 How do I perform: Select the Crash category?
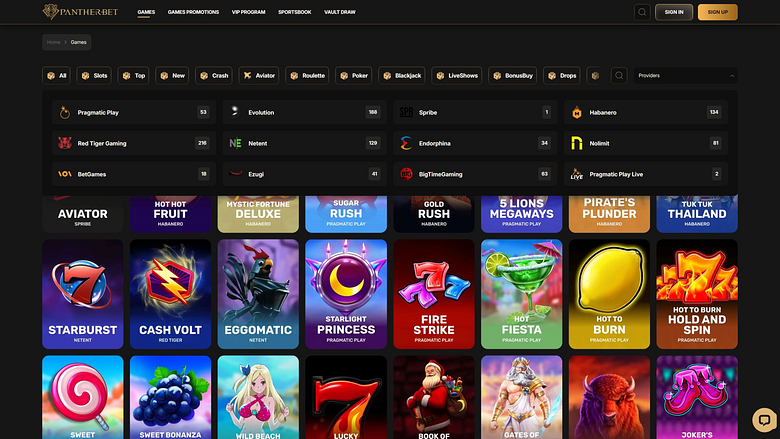[214, 76]
